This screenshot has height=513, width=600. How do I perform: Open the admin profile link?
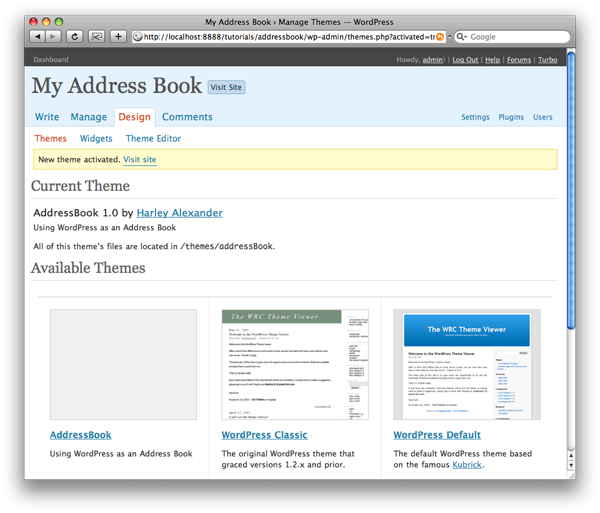click(x=433, y=60)
